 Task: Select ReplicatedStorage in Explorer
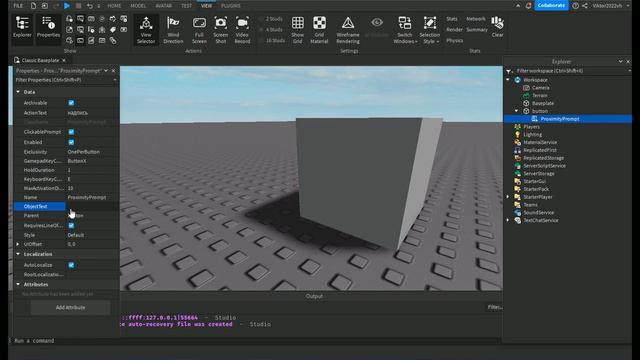tap(543, 158)
